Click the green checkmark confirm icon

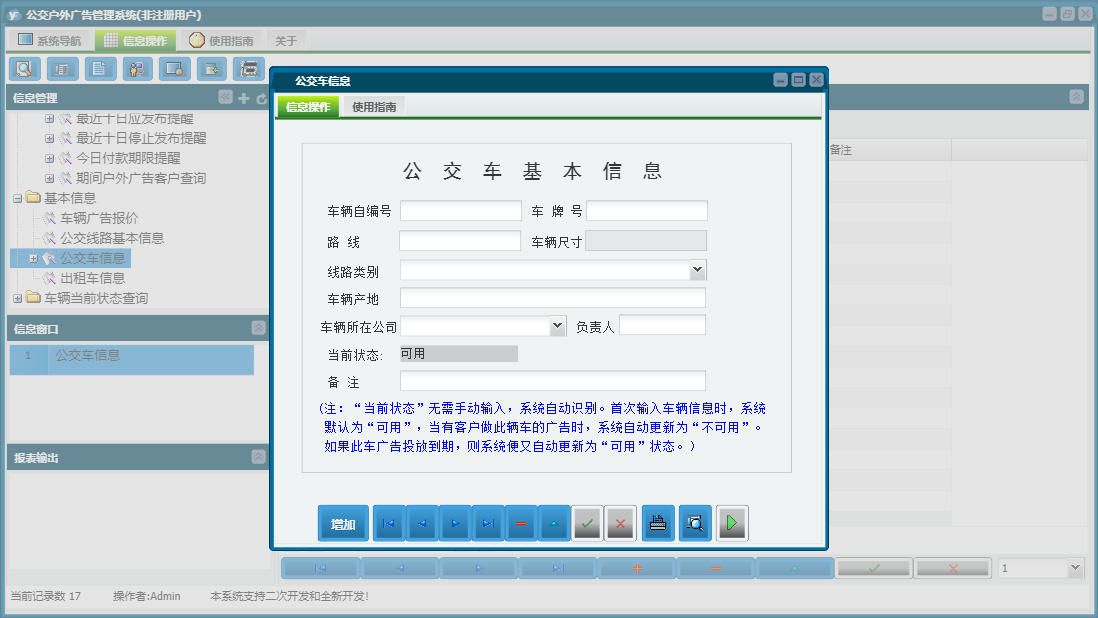pos(587,523)
